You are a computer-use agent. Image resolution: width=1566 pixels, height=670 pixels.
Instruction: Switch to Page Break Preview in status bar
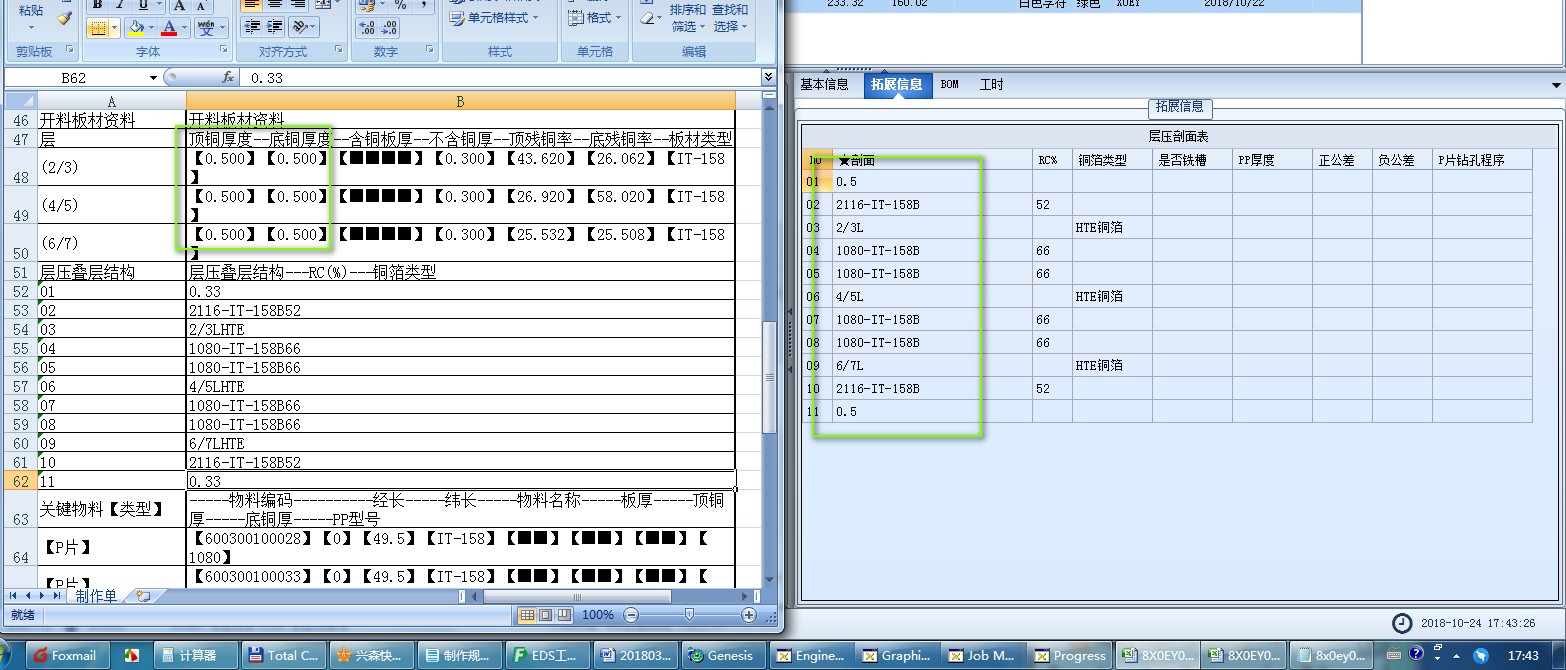pos(564,615)
